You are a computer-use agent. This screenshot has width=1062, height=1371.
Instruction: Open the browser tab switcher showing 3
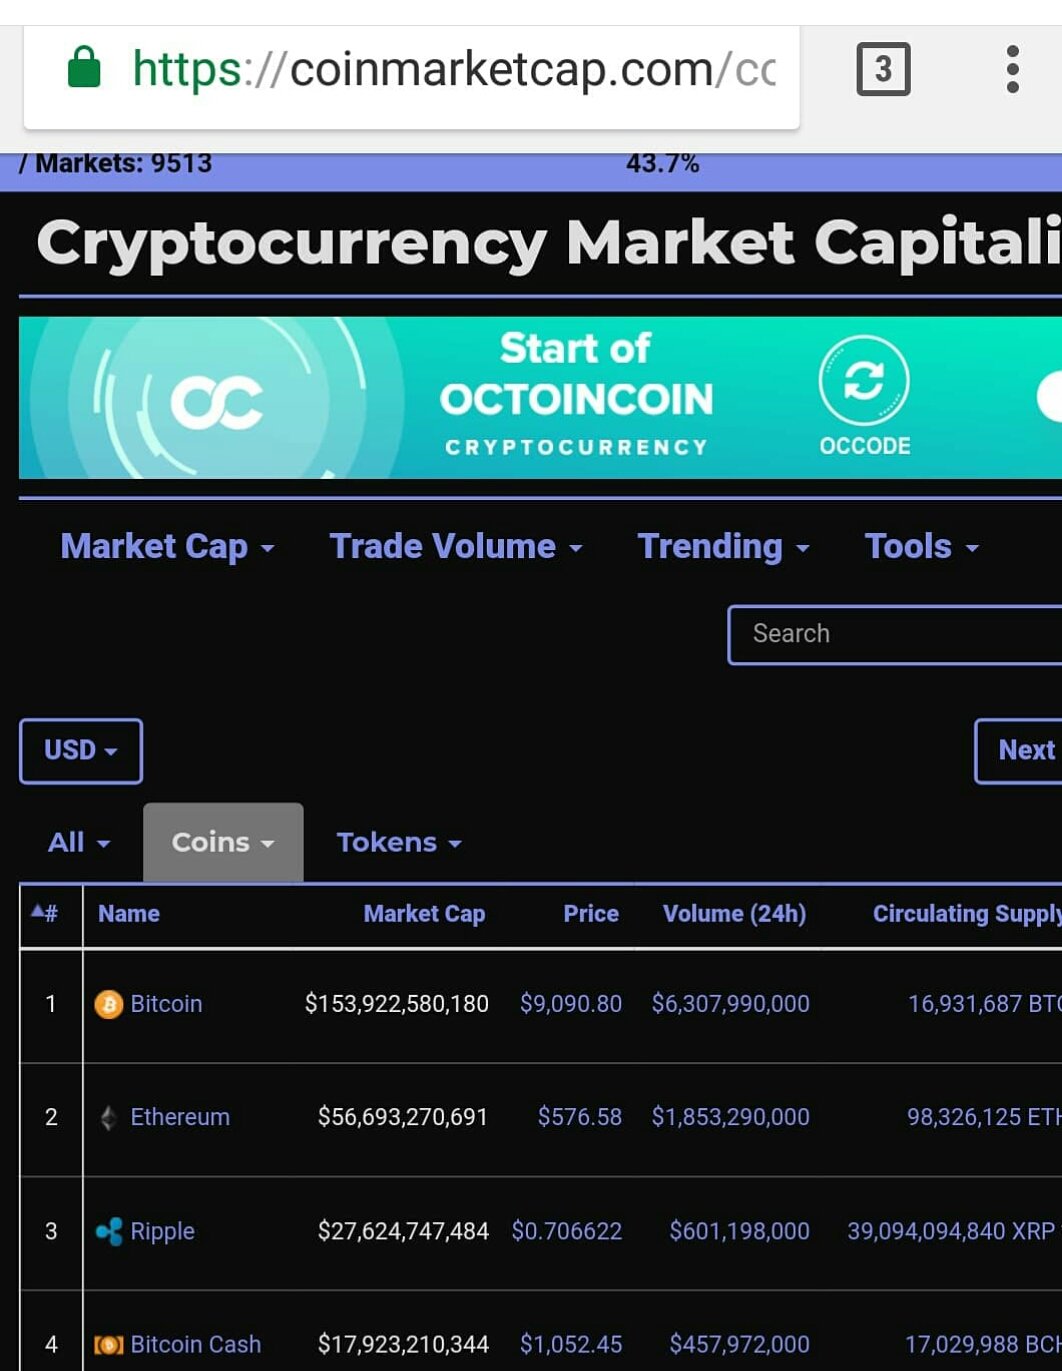pyautogui.click(x=883, y=69)
